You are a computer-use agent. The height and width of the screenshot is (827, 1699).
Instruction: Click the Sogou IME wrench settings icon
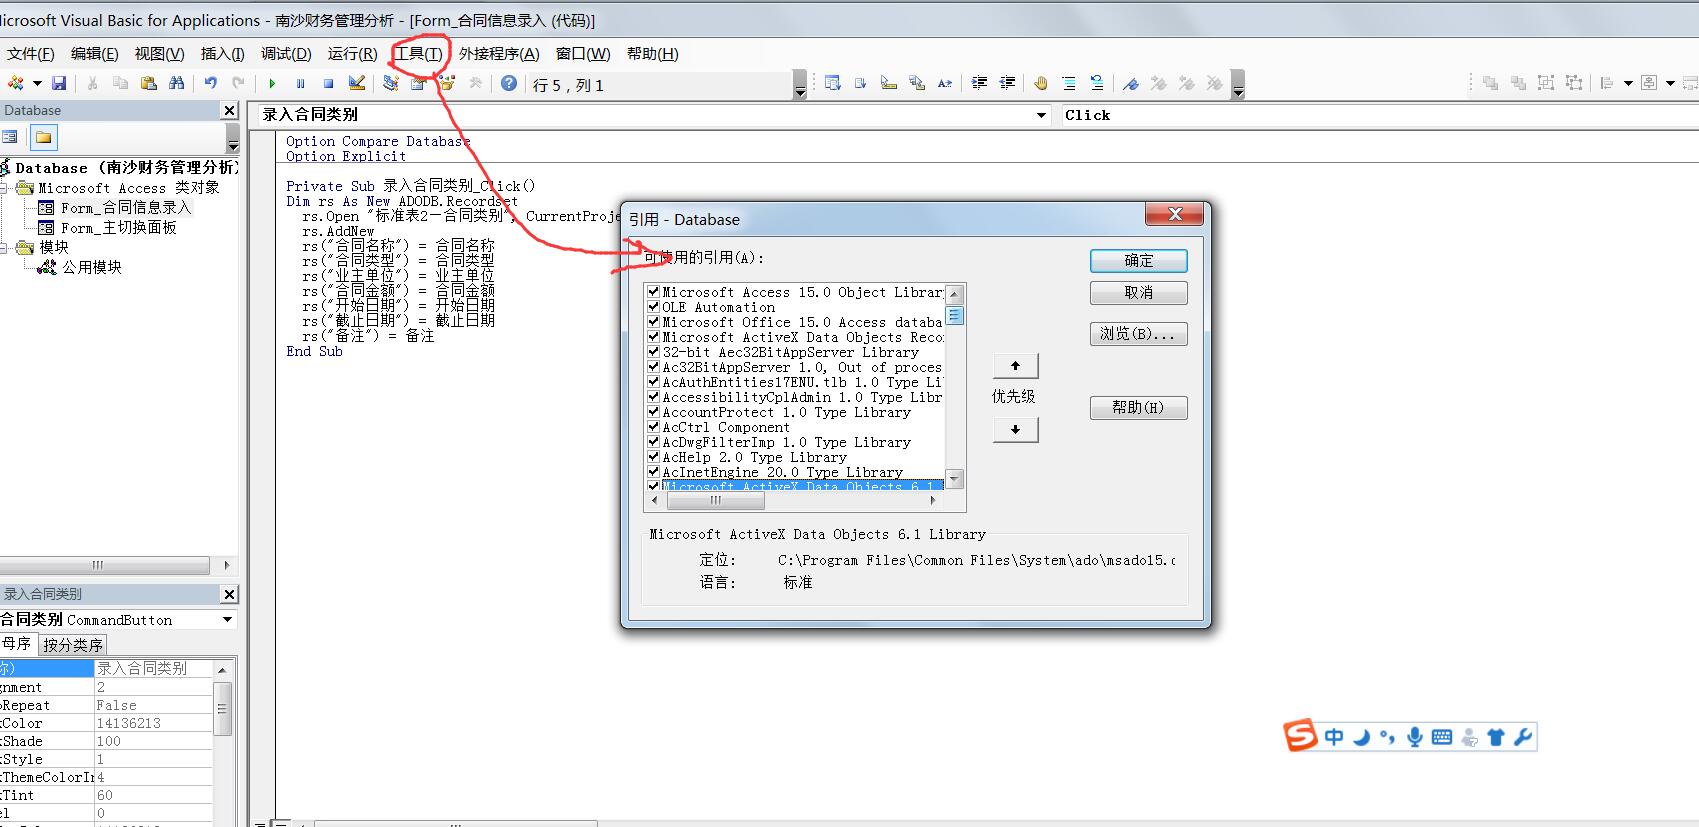click(x=1523, y=737)
